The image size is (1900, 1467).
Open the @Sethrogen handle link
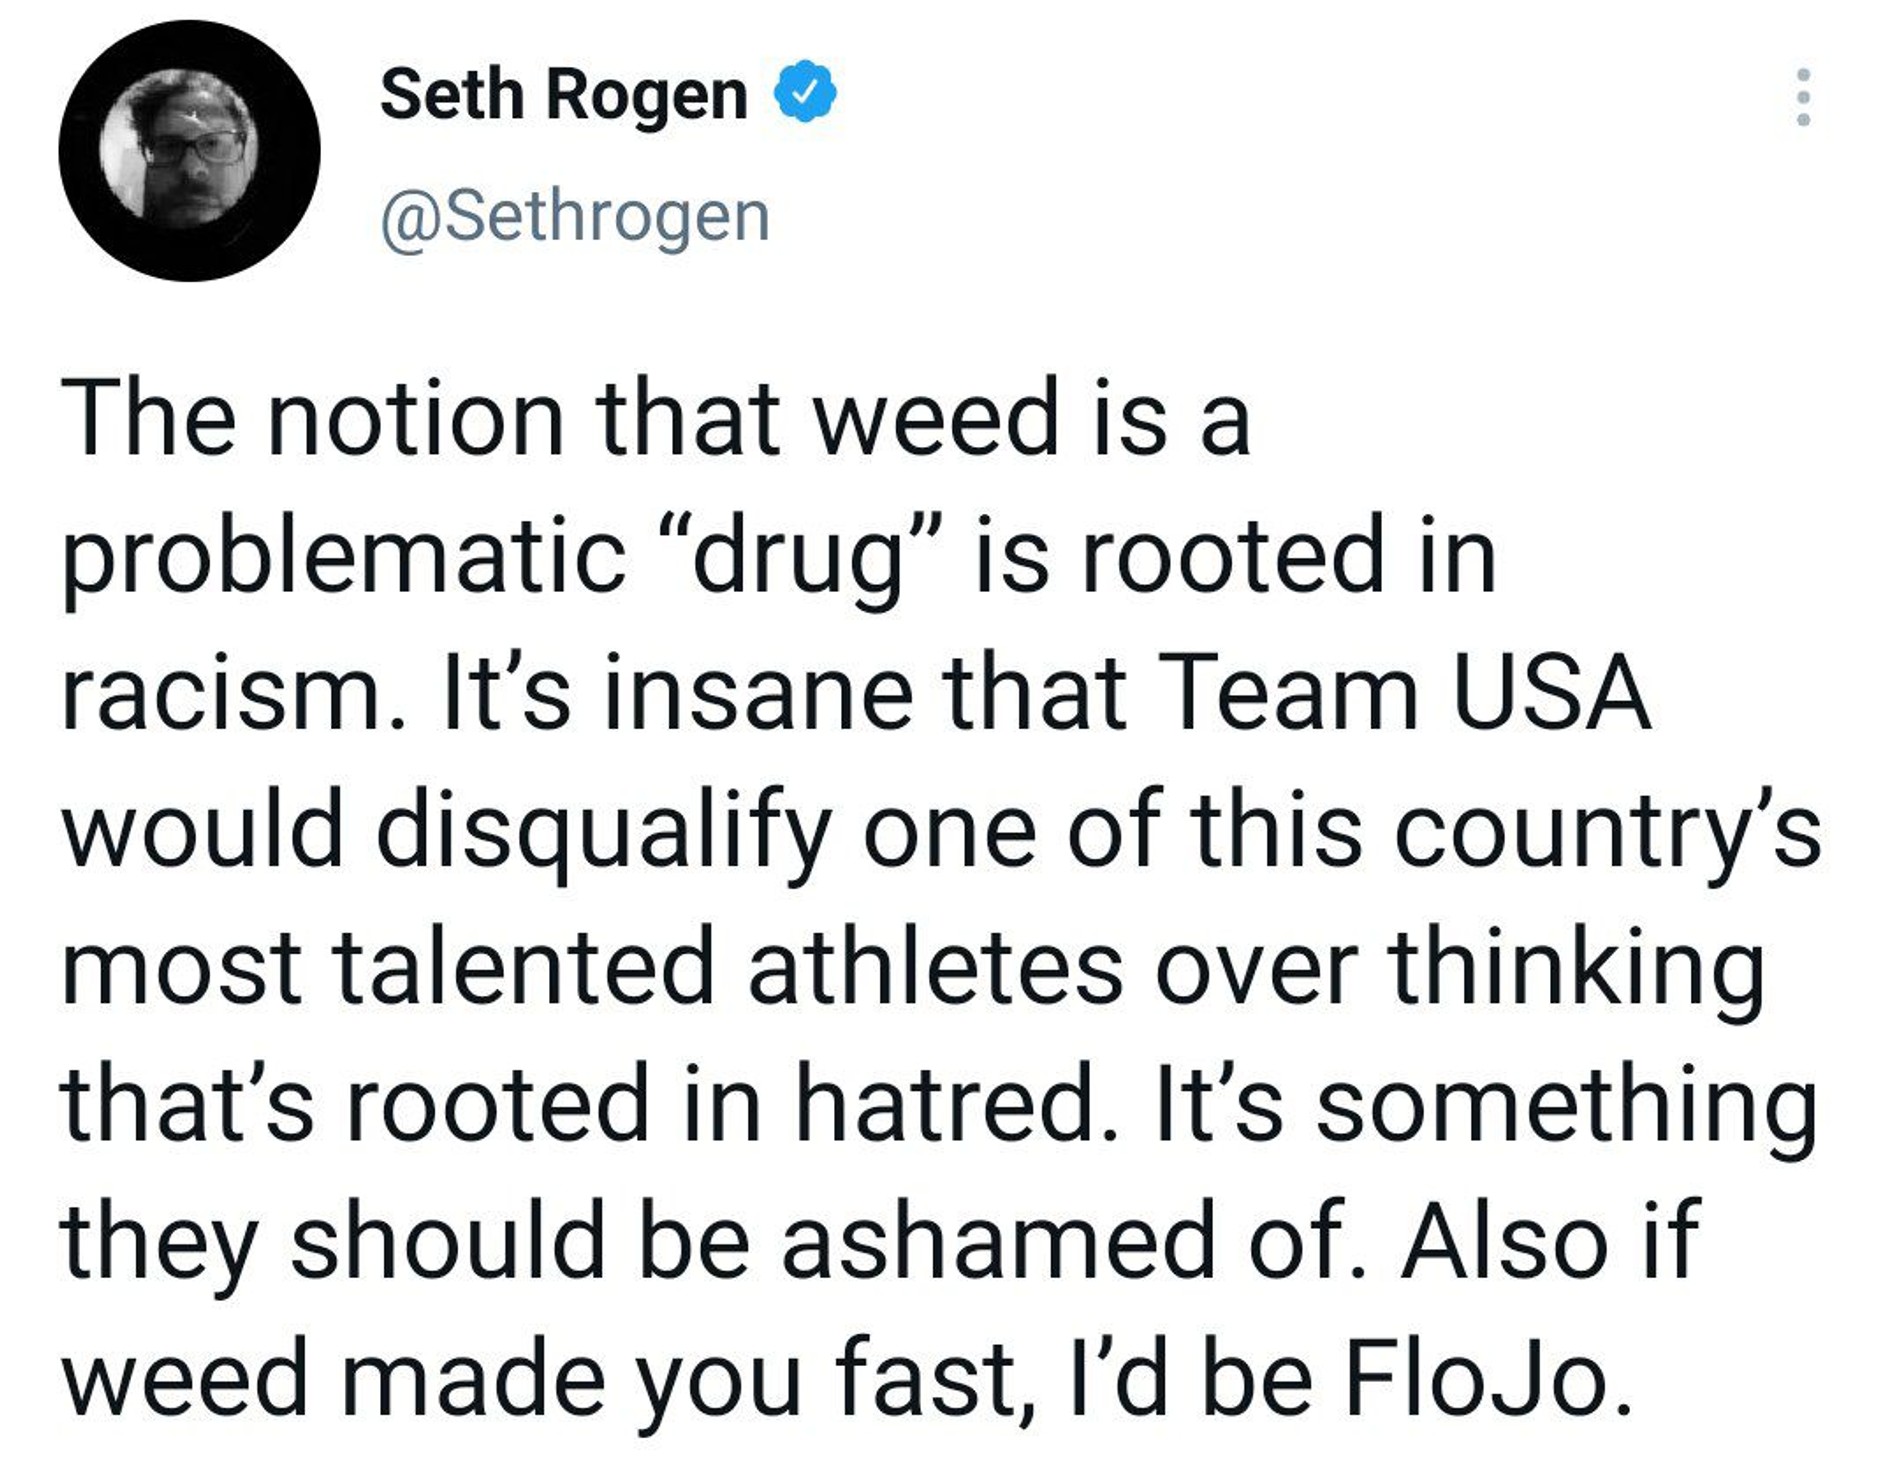(x=575, y=216)
